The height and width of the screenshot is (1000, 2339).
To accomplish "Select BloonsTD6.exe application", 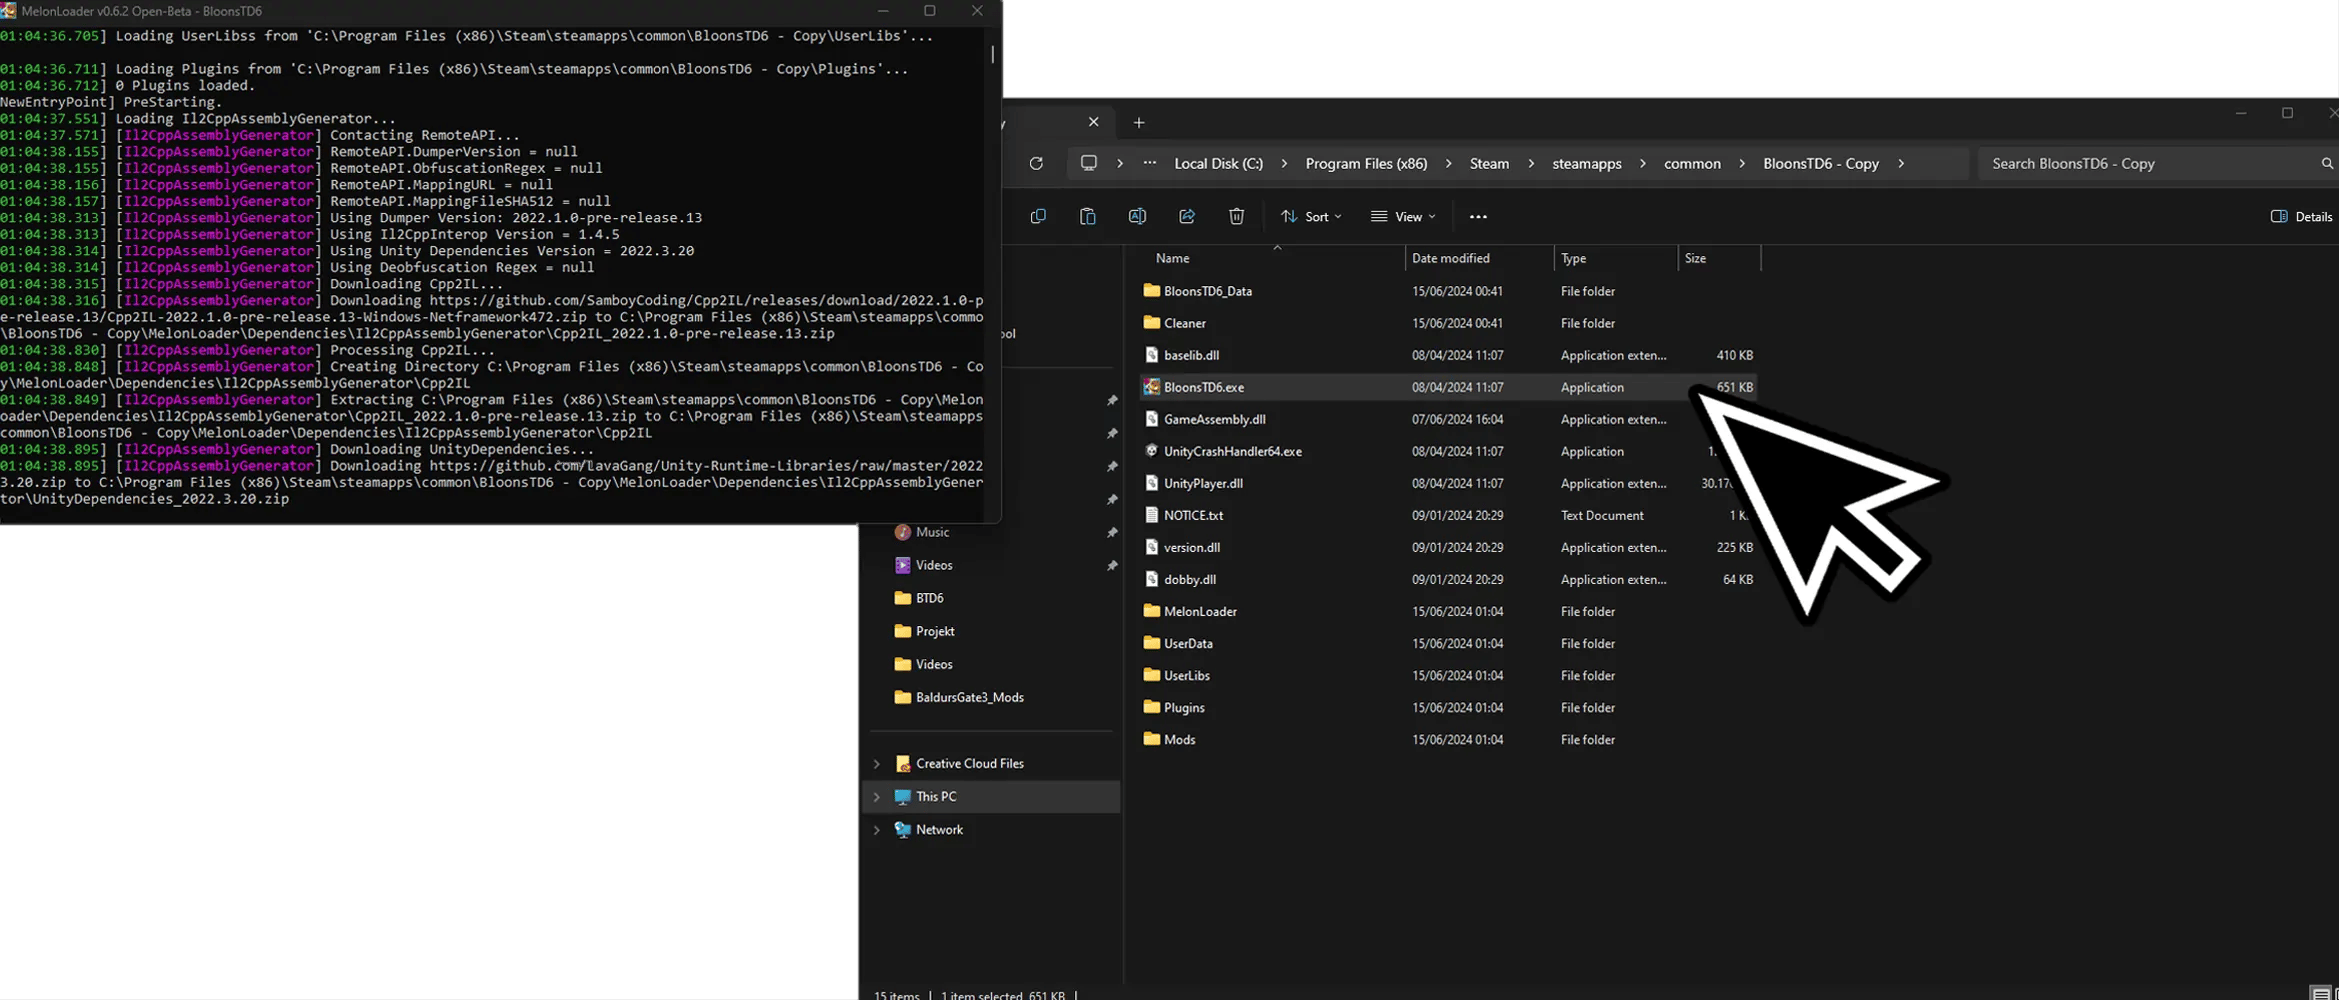I will [1203, 387].
